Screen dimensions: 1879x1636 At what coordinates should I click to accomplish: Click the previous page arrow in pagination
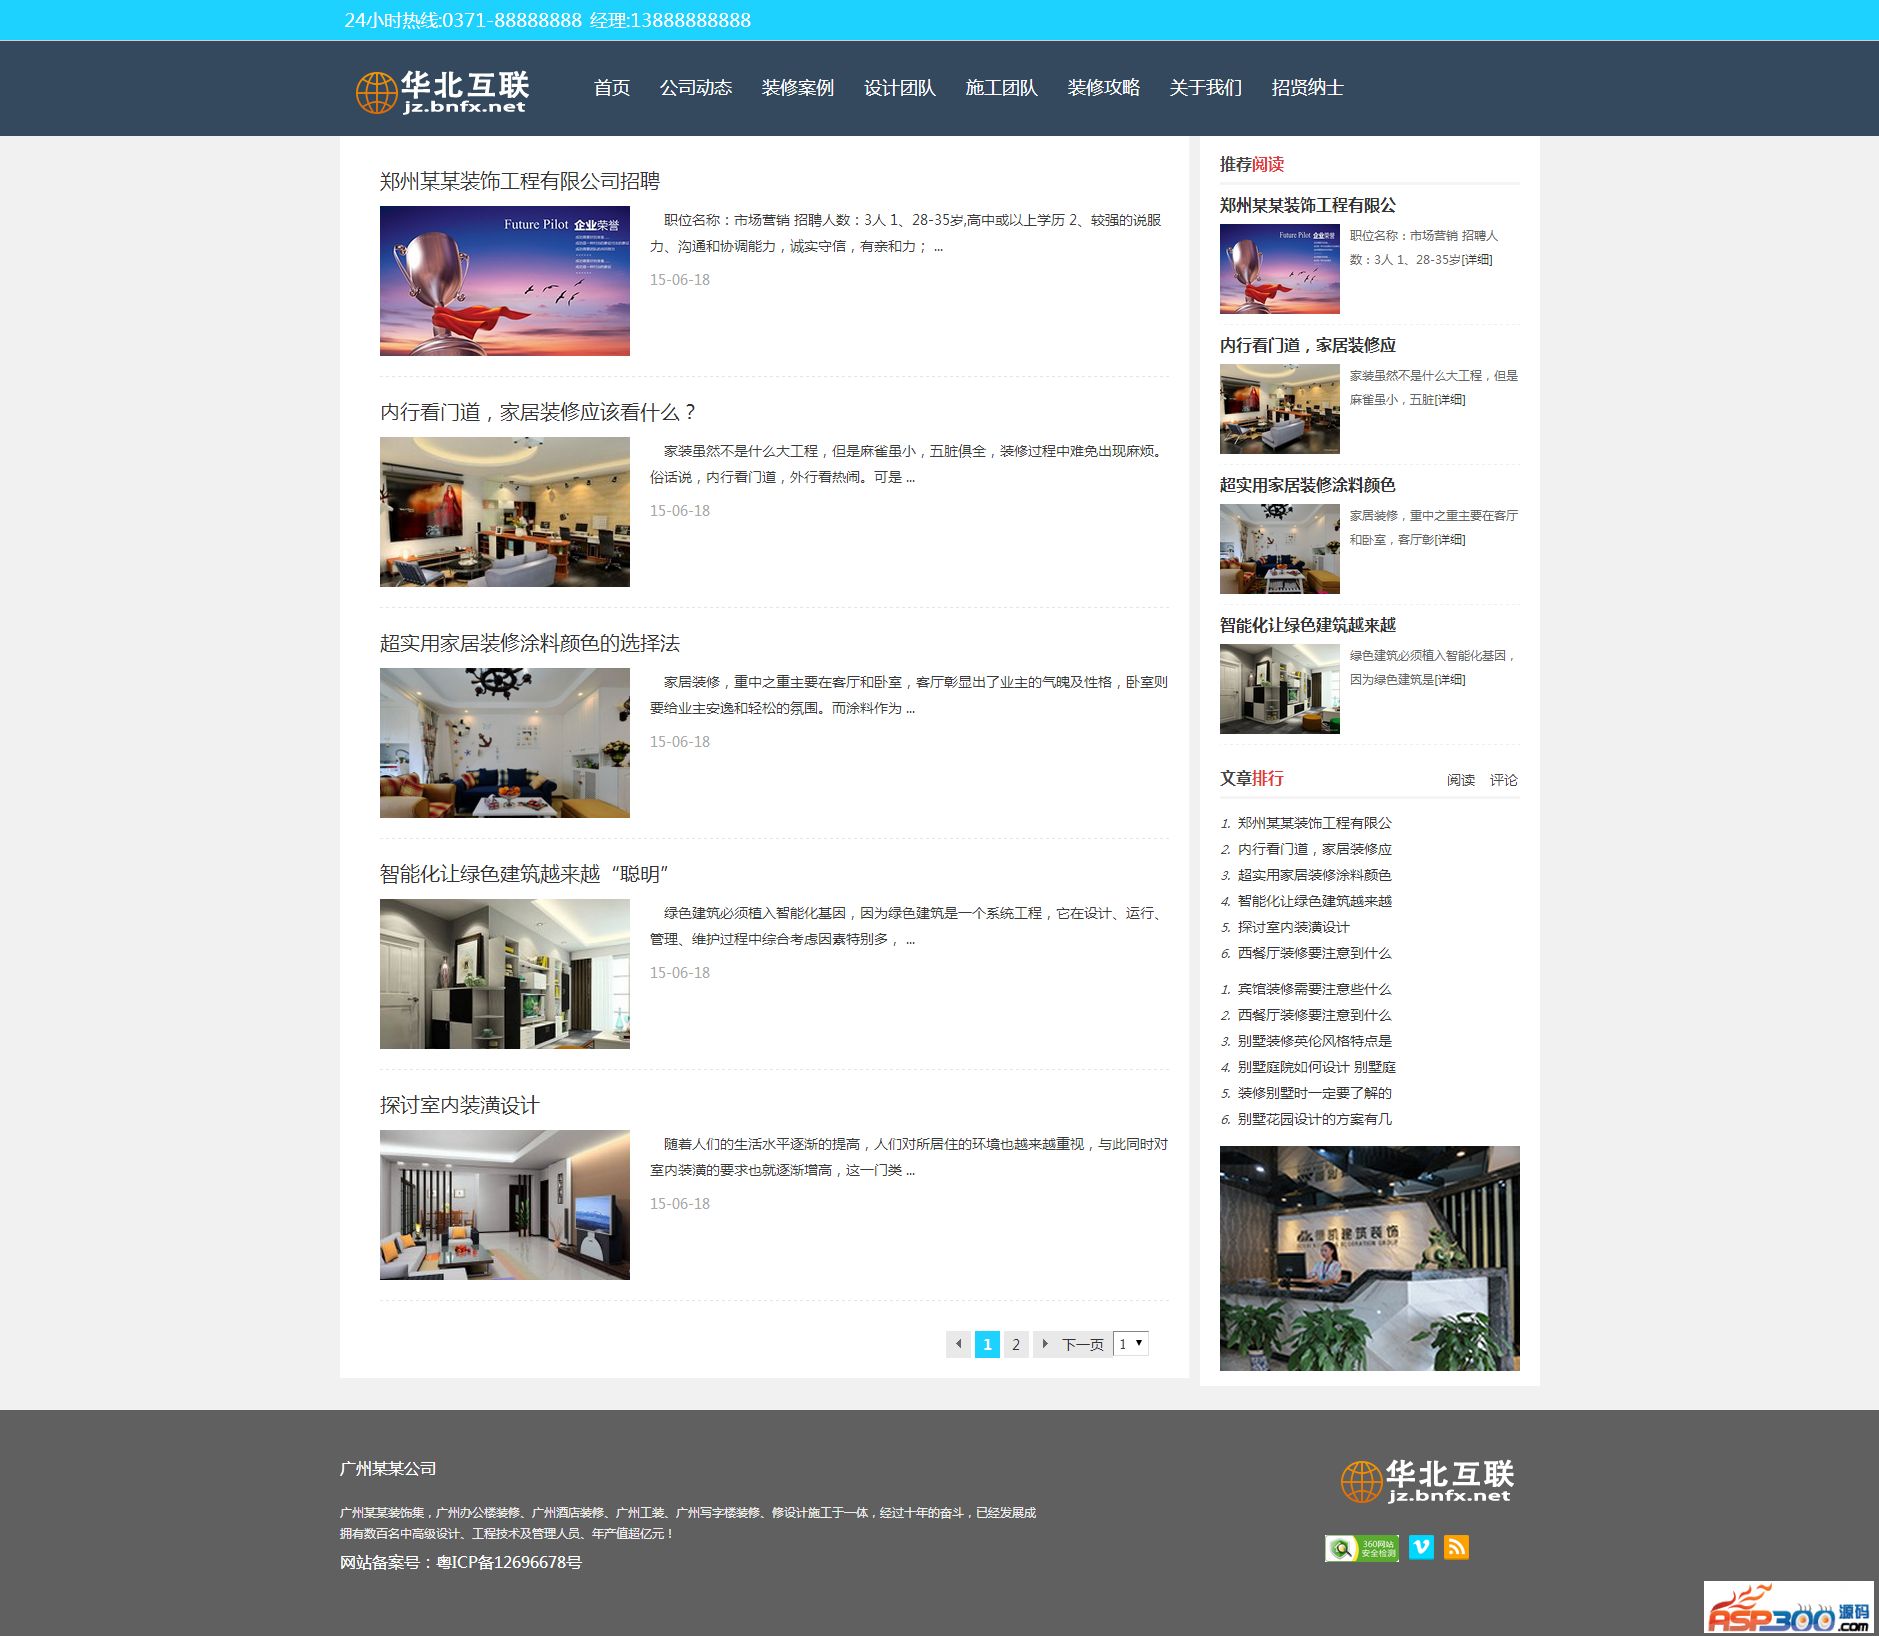[958, 1344]
